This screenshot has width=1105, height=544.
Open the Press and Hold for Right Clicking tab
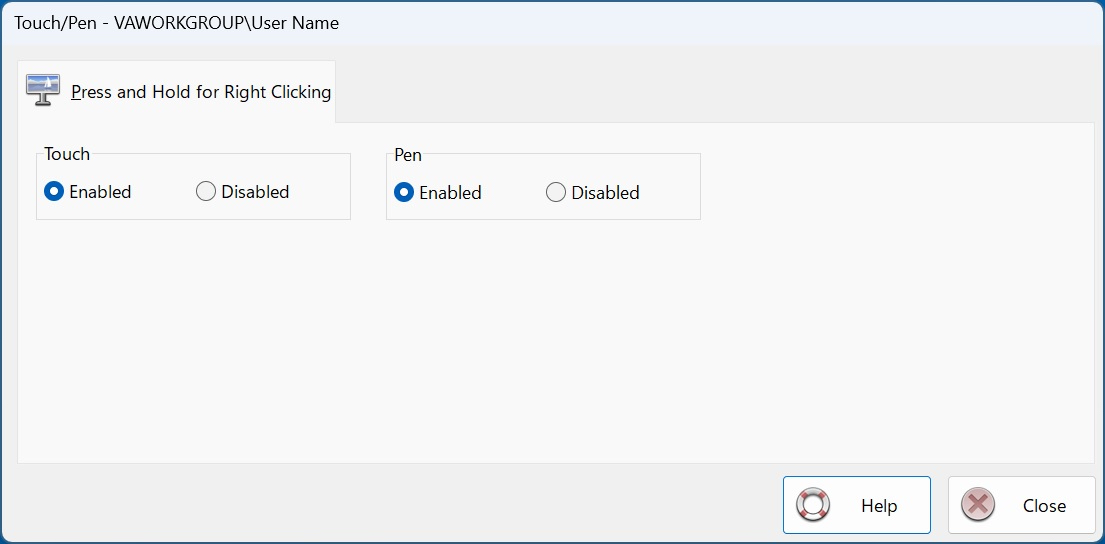pyautogui.click(x=176, y=92)
